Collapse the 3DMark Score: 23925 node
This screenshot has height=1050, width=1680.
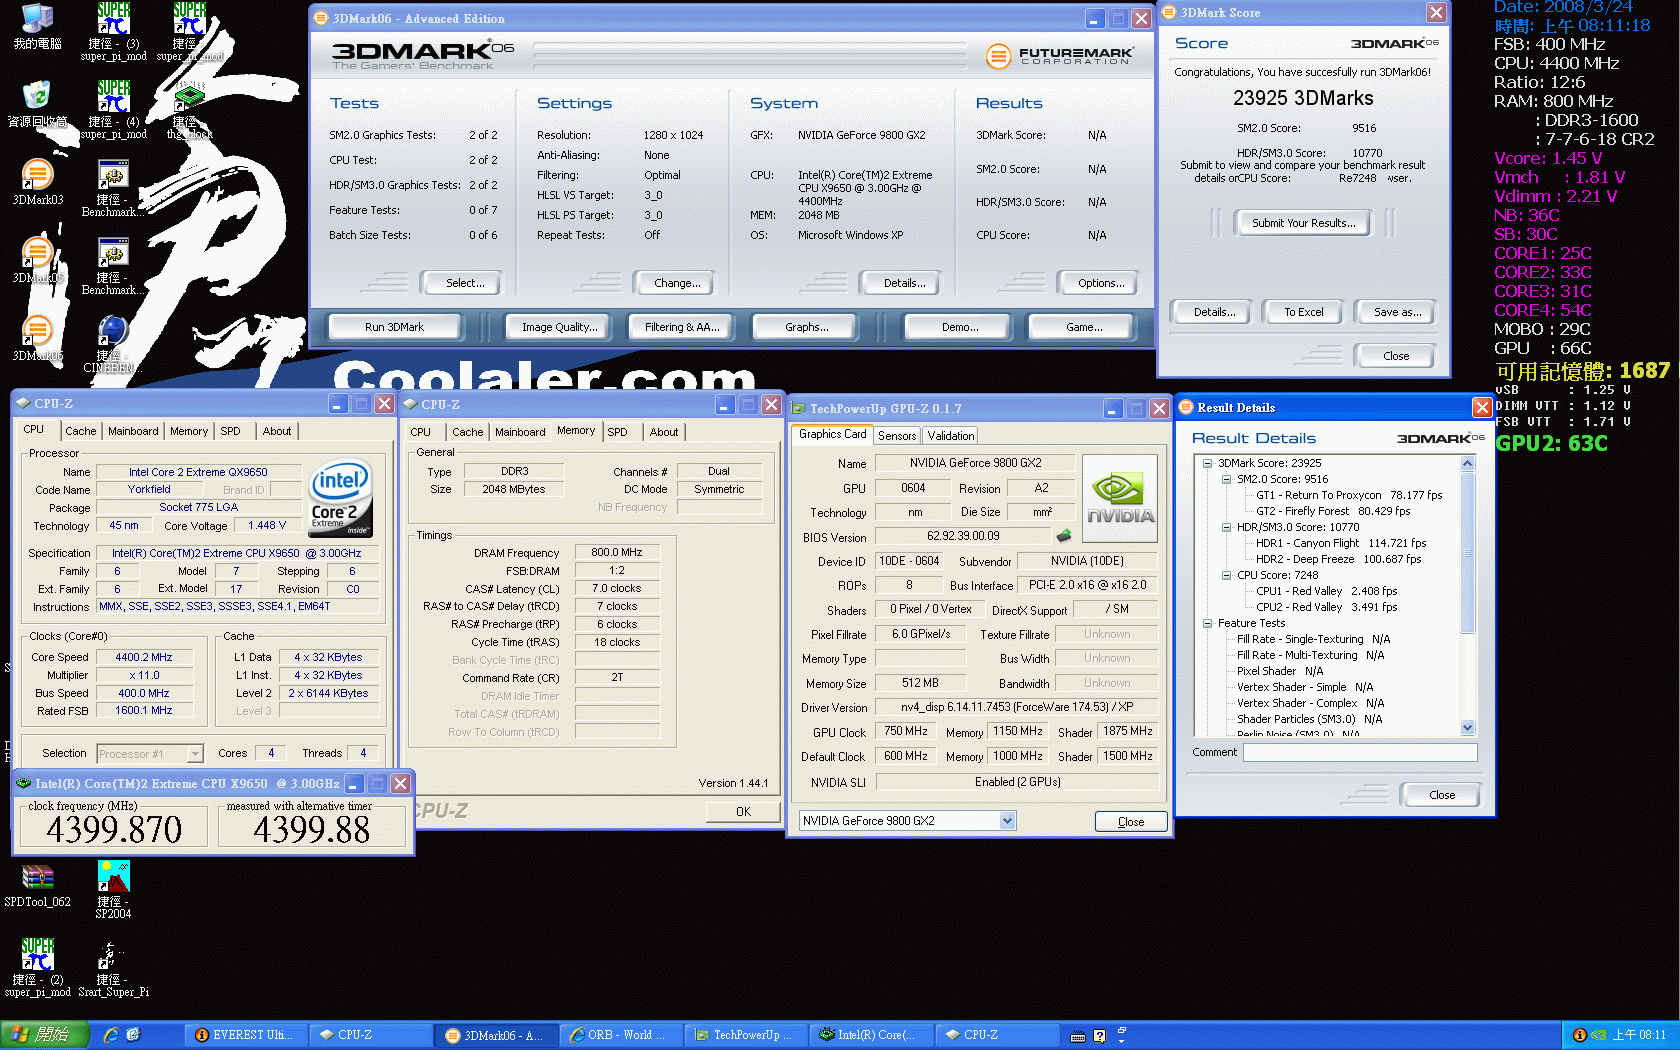(1207, 463)
